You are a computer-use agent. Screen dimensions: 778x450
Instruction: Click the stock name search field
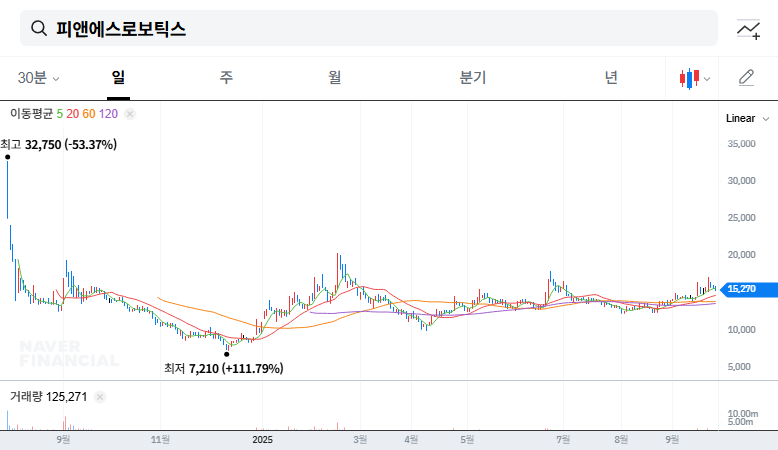(380, 29)
